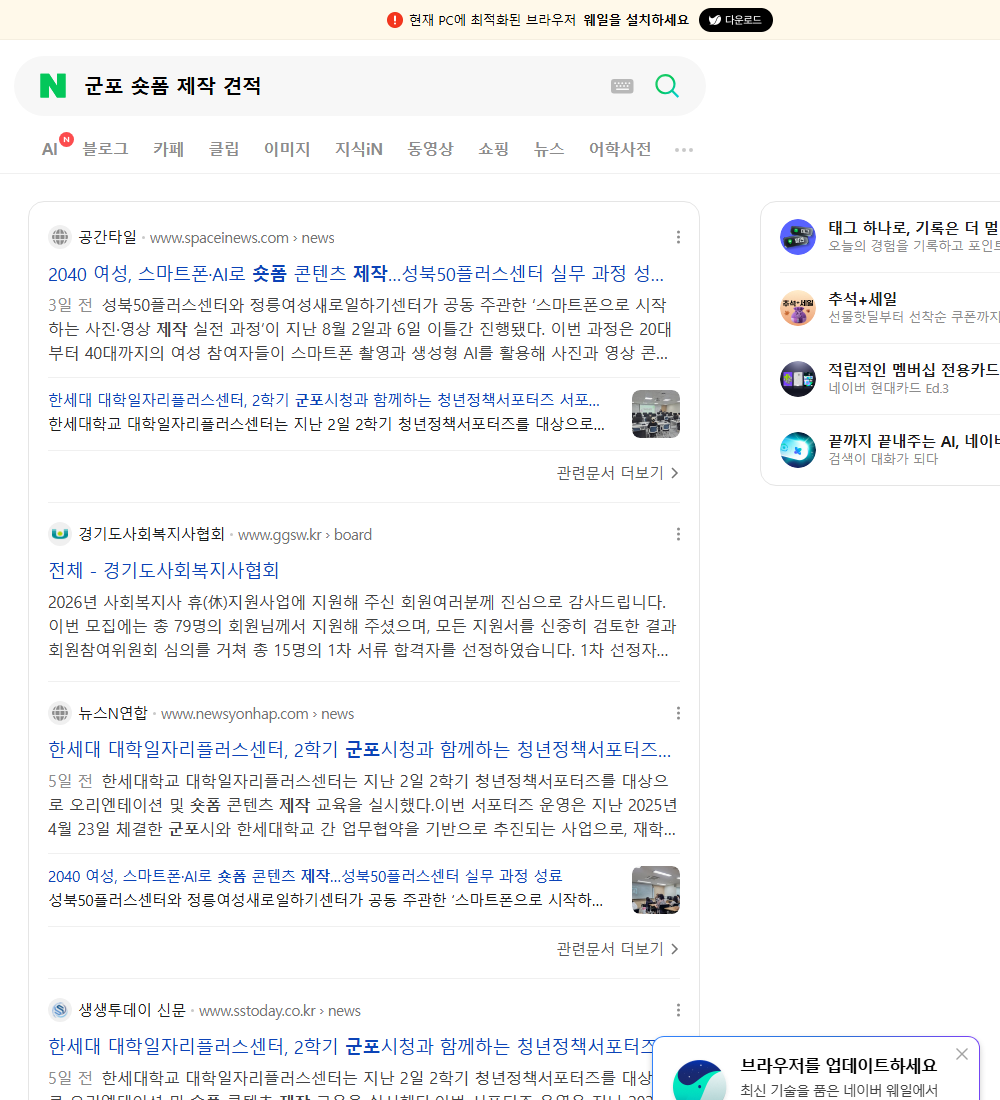The height and width of the screenshot is (1100, 1000).
Task: Click the www.newsyonhap.com source link
Action: pyautogui.click(x=257, y=713)
